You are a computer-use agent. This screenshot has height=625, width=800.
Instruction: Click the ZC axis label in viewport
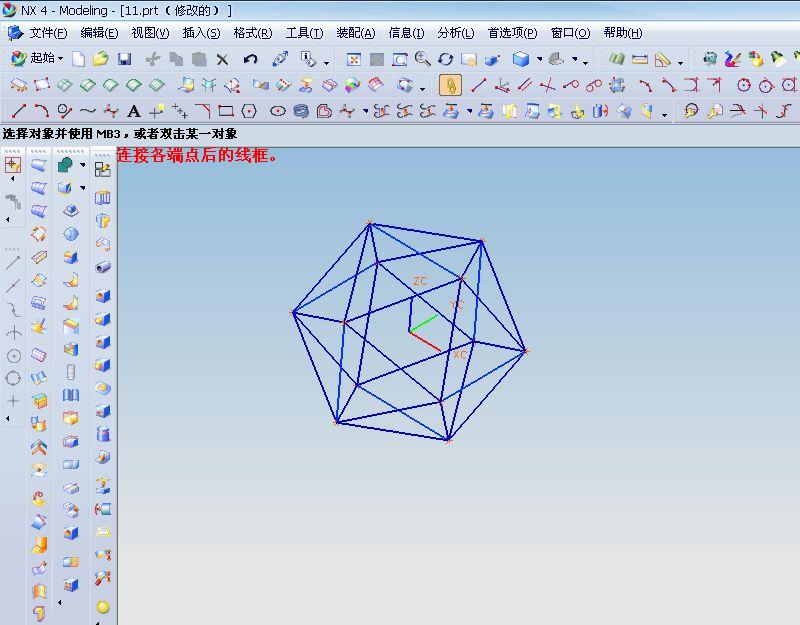[420, 281]
